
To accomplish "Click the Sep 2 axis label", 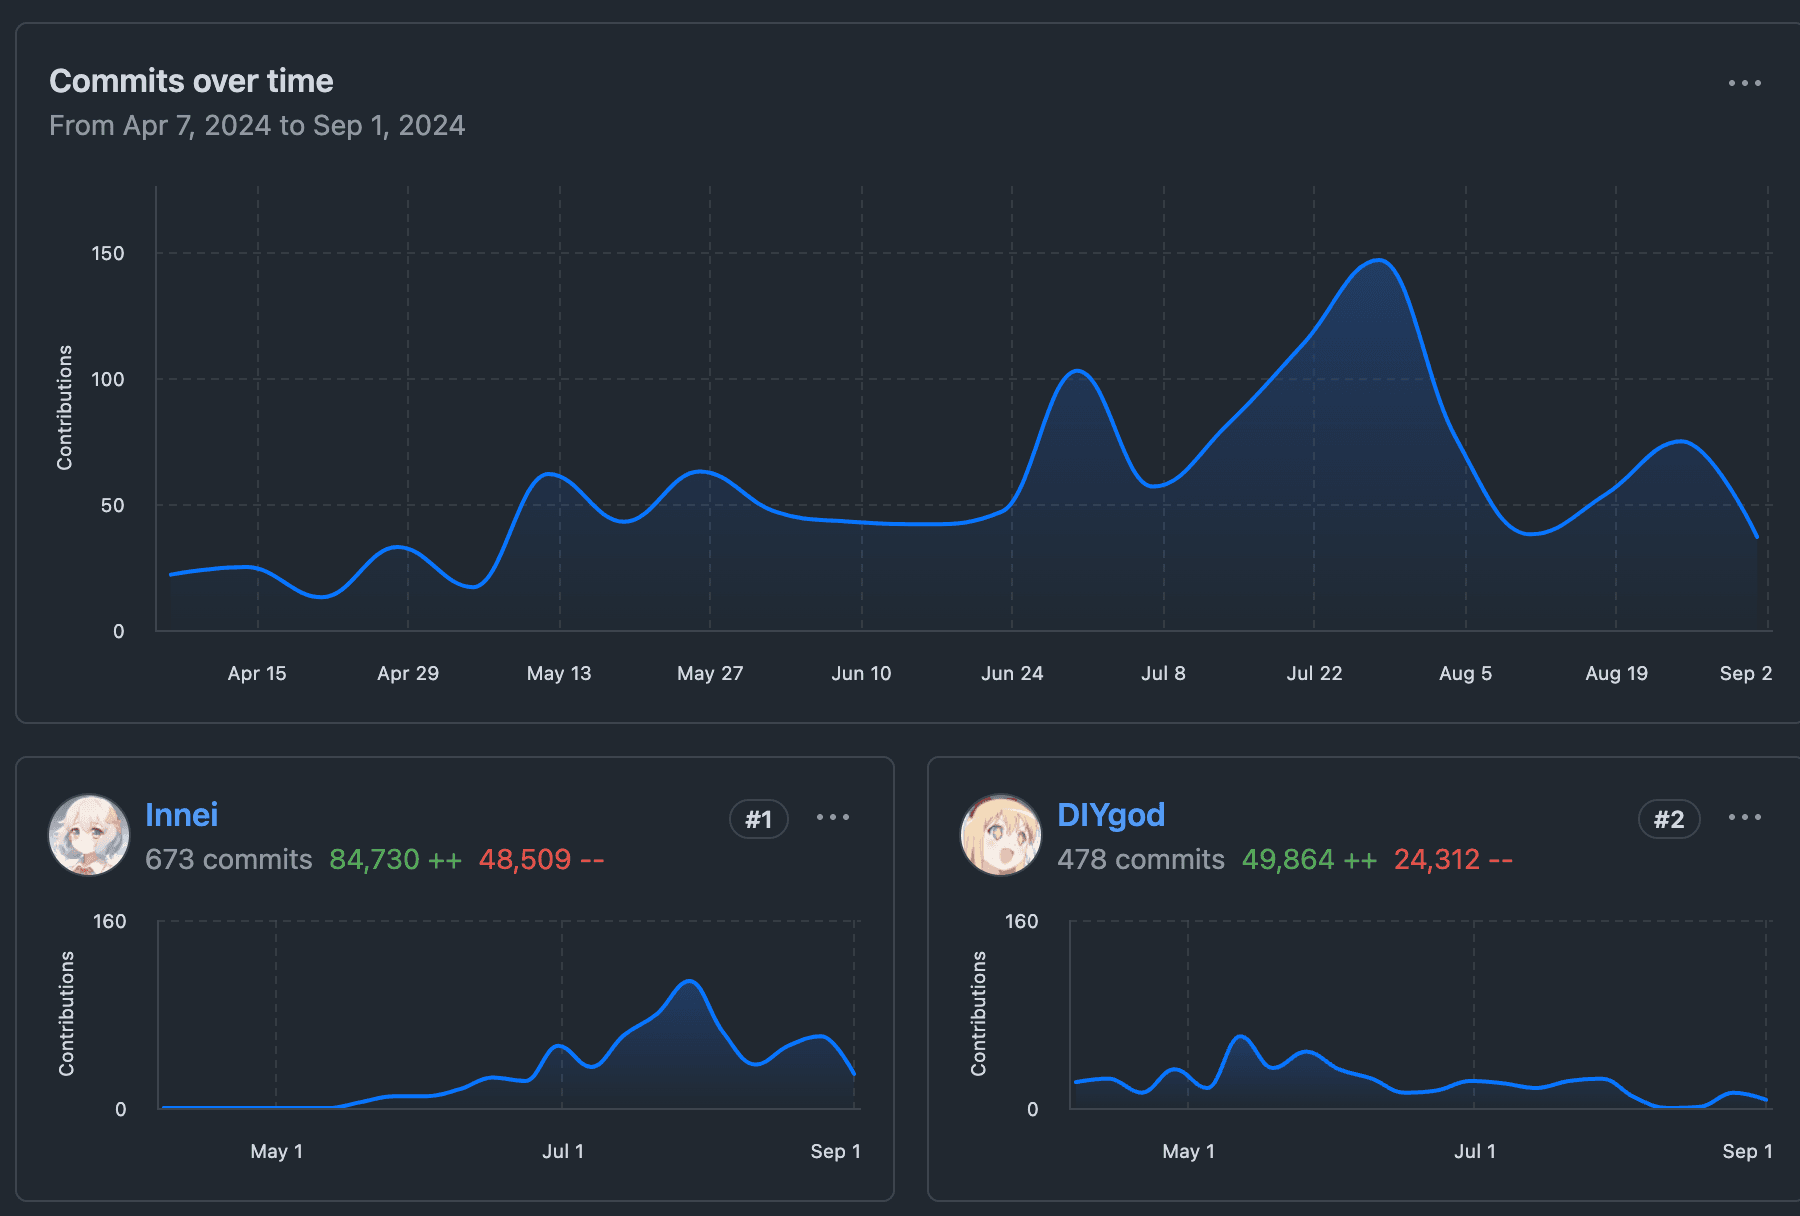I will 1746,673.
